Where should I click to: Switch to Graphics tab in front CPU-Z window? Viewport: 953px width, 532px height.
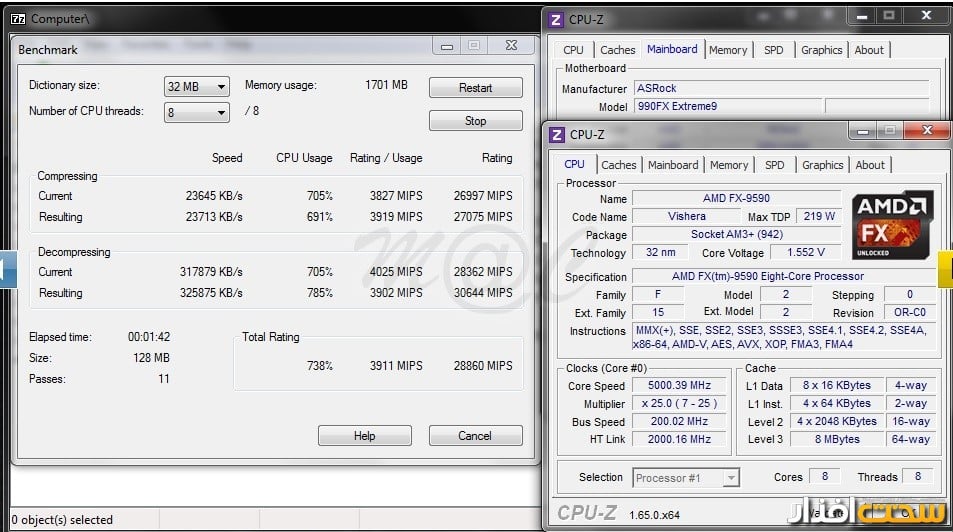(822, 165)
